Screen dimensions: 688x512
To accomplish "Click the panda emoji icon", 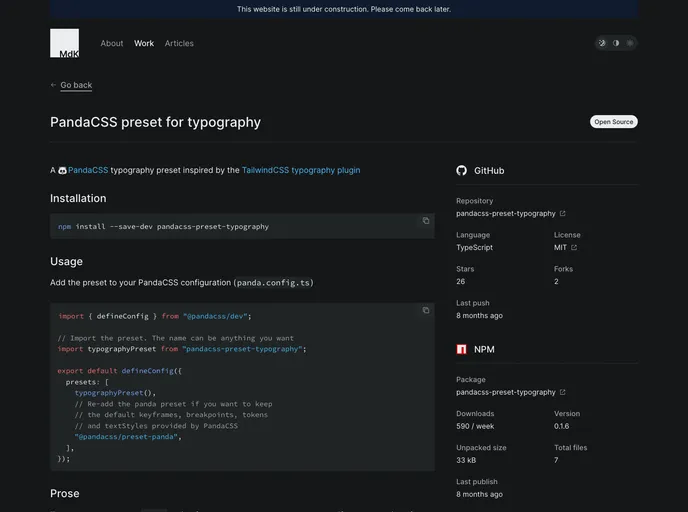I will pyautogui.click(x=62, y=170).
